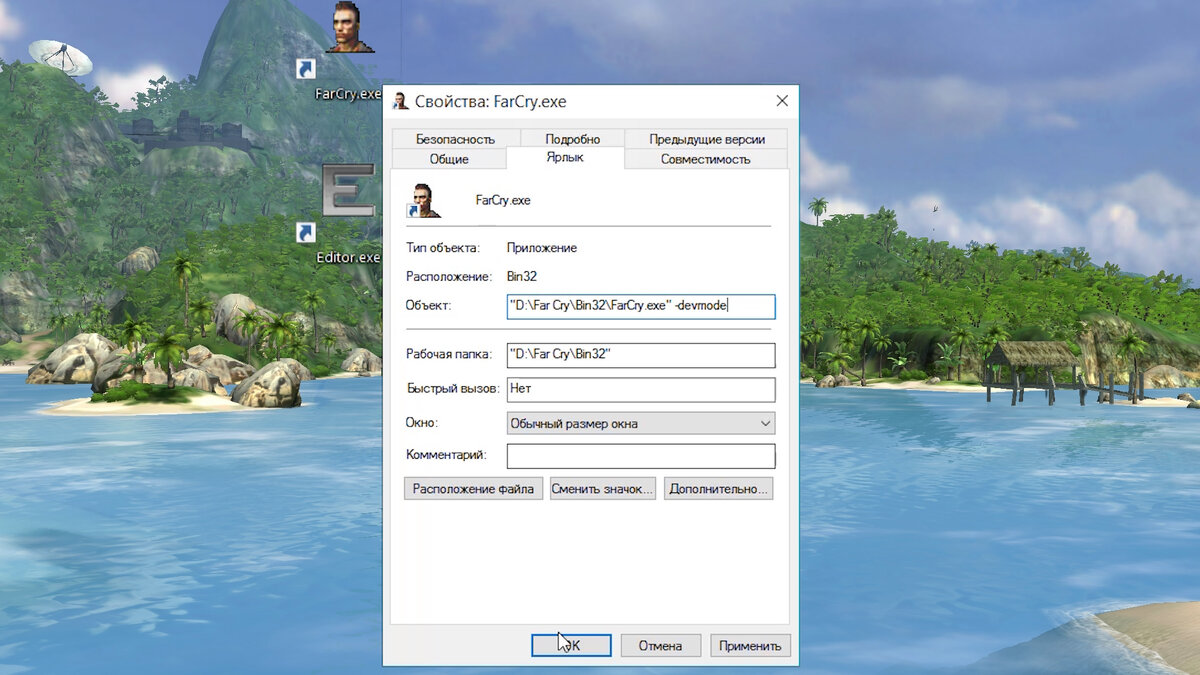Viewport: 1200px width, 675px height.
Task: Open the Общие tab
Action: coord(449,159)
